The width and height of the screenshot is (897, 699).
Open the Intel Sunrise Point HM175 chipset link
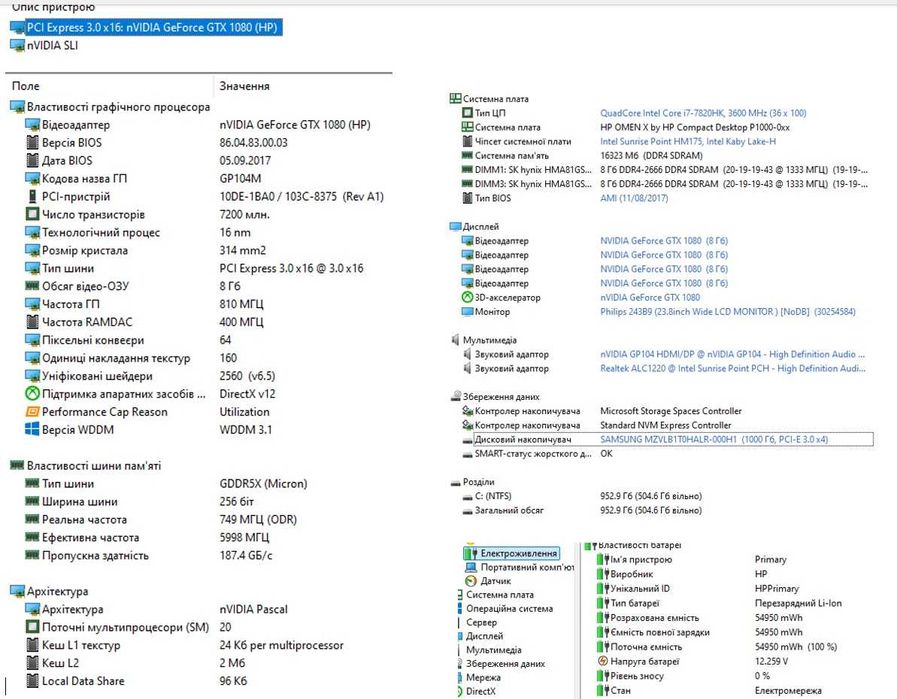click(688, 141)
